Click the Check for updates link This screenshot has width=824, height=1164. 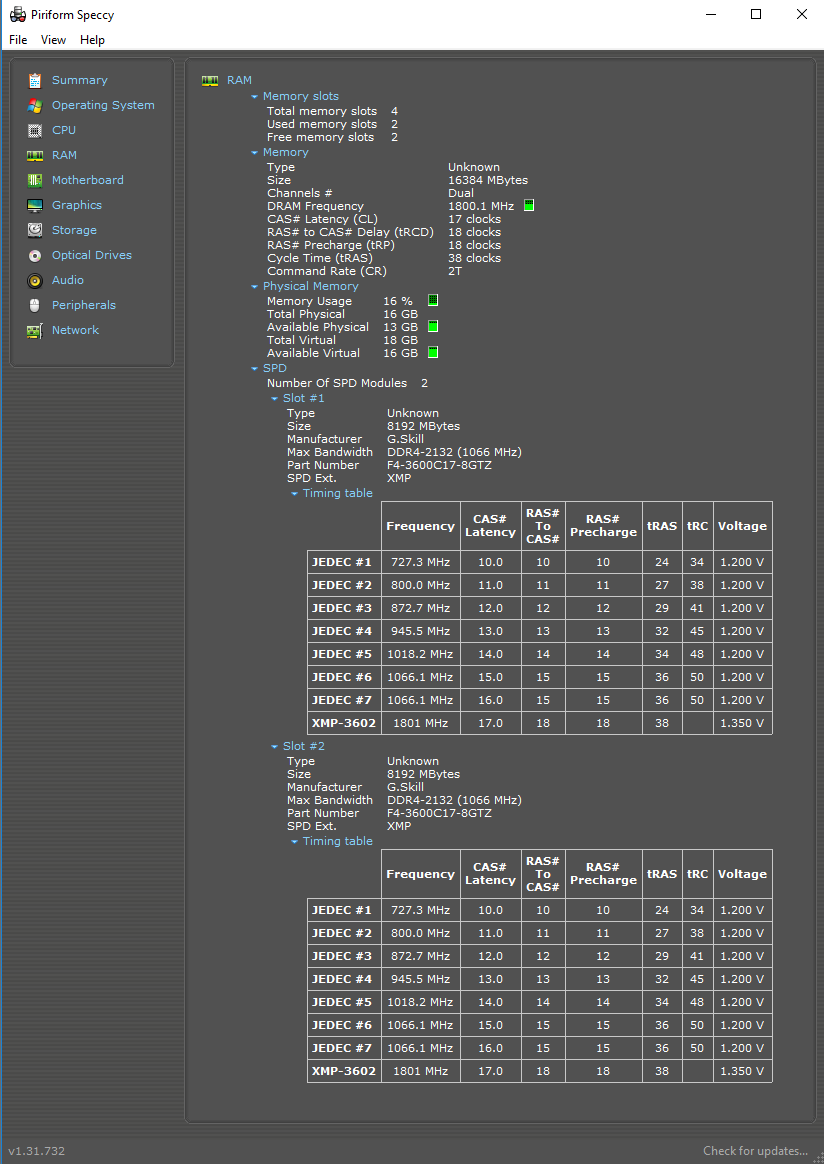tap(755, 1151)
